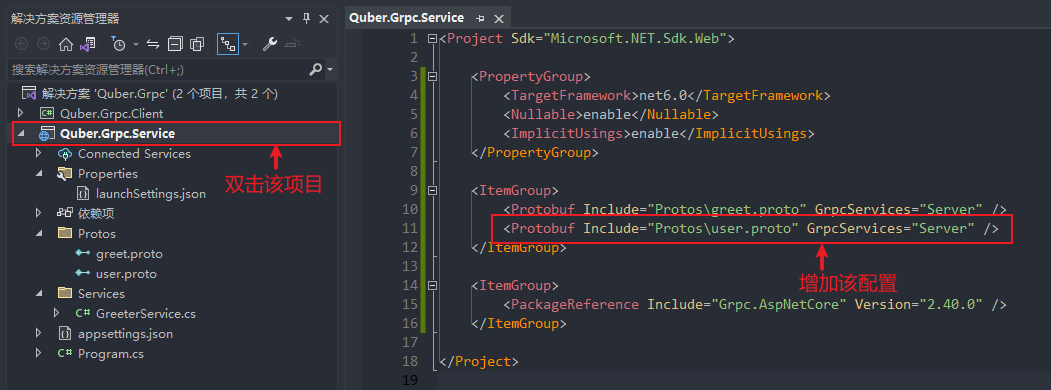This screenshot has width=1051, height=390.
Task: Switch between solutions and folder views
Action: 88,44
